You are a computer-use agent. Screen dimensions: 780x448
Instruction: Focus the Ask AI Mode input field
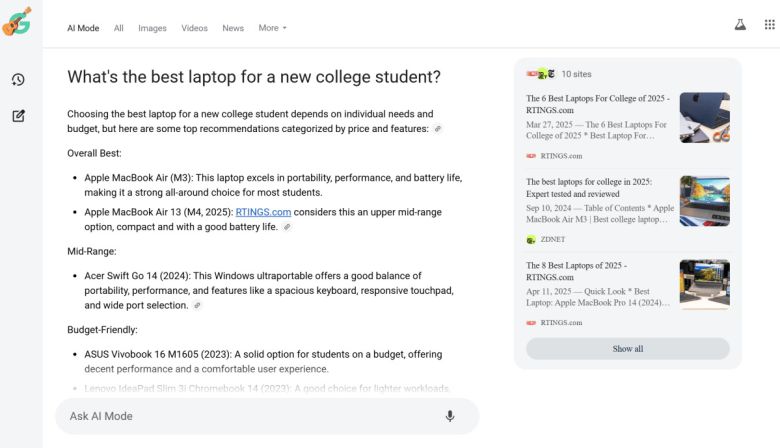[250, 416]
